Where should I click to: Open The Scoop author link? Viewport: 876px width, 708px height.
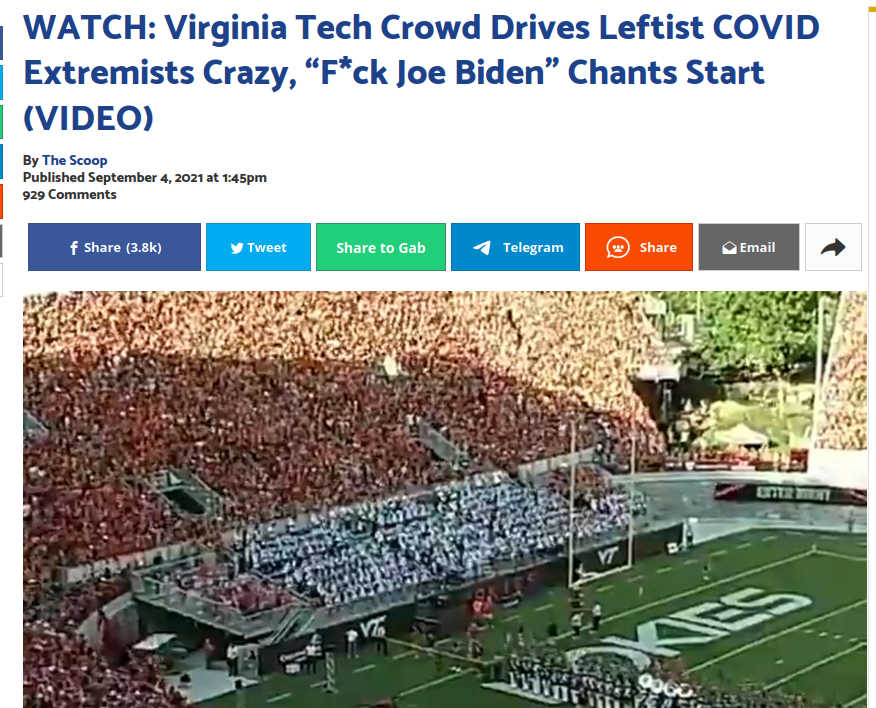(75, 160)
